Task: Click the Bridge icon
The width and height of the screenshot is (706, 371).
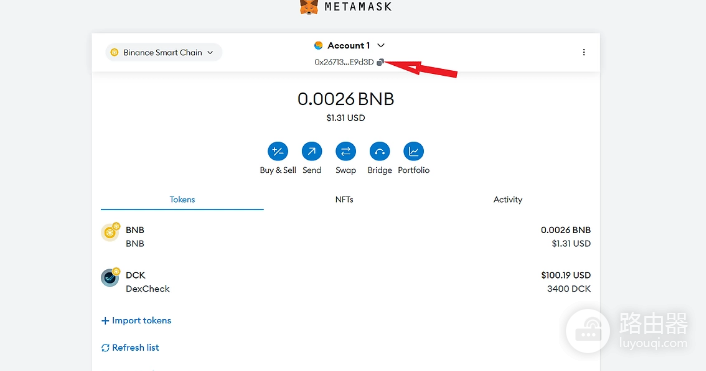Action: point(380,151)
